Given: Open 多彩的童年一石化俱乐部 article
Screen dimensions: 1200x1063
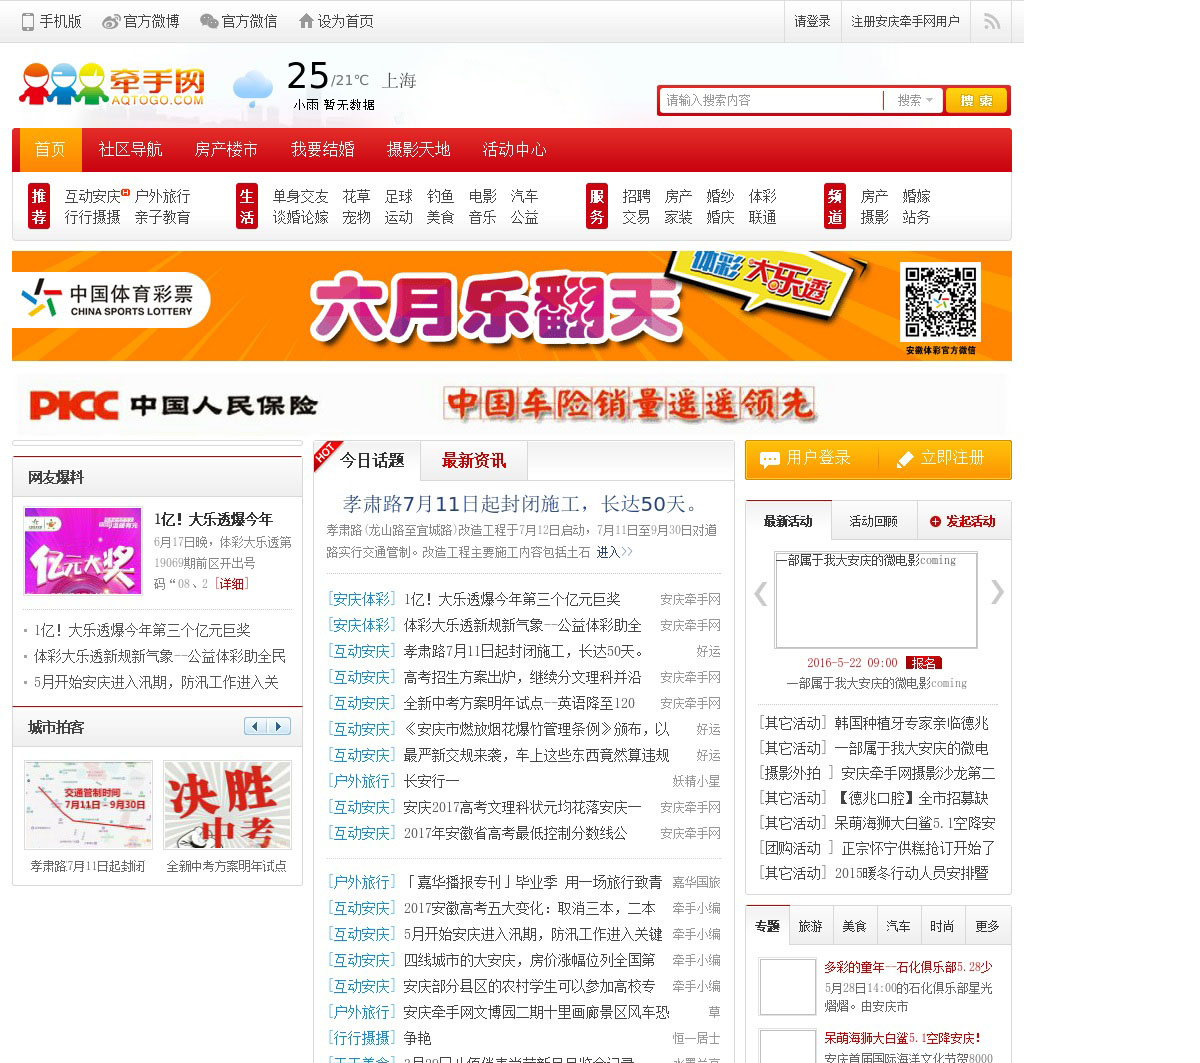Looking at the screenshot, I should 908,967.
